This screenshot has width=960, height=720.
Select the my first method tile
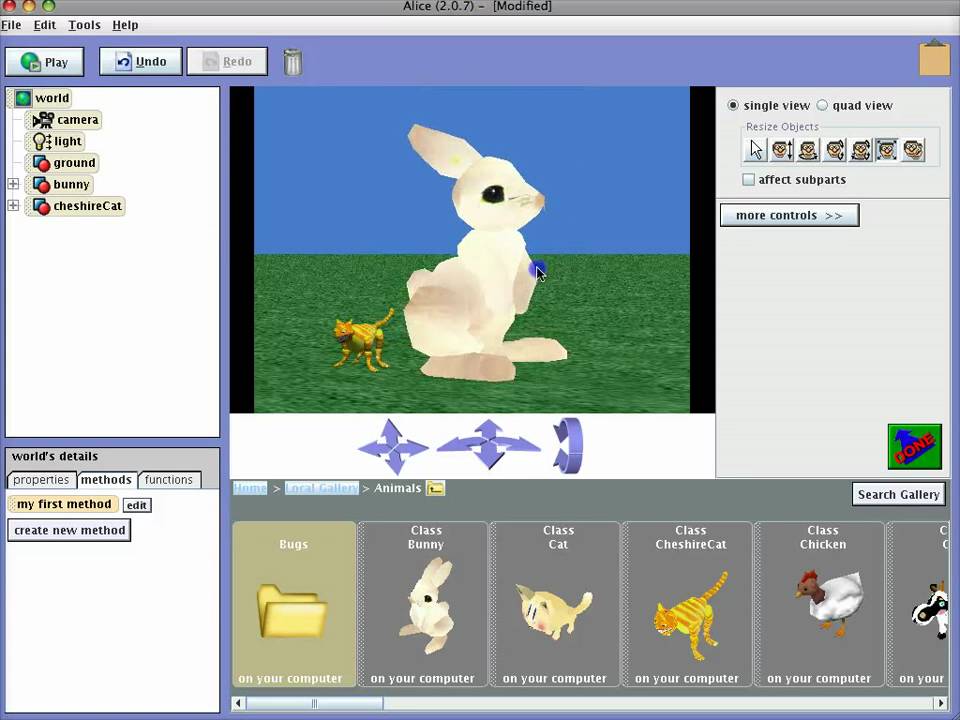click(64, 504)
